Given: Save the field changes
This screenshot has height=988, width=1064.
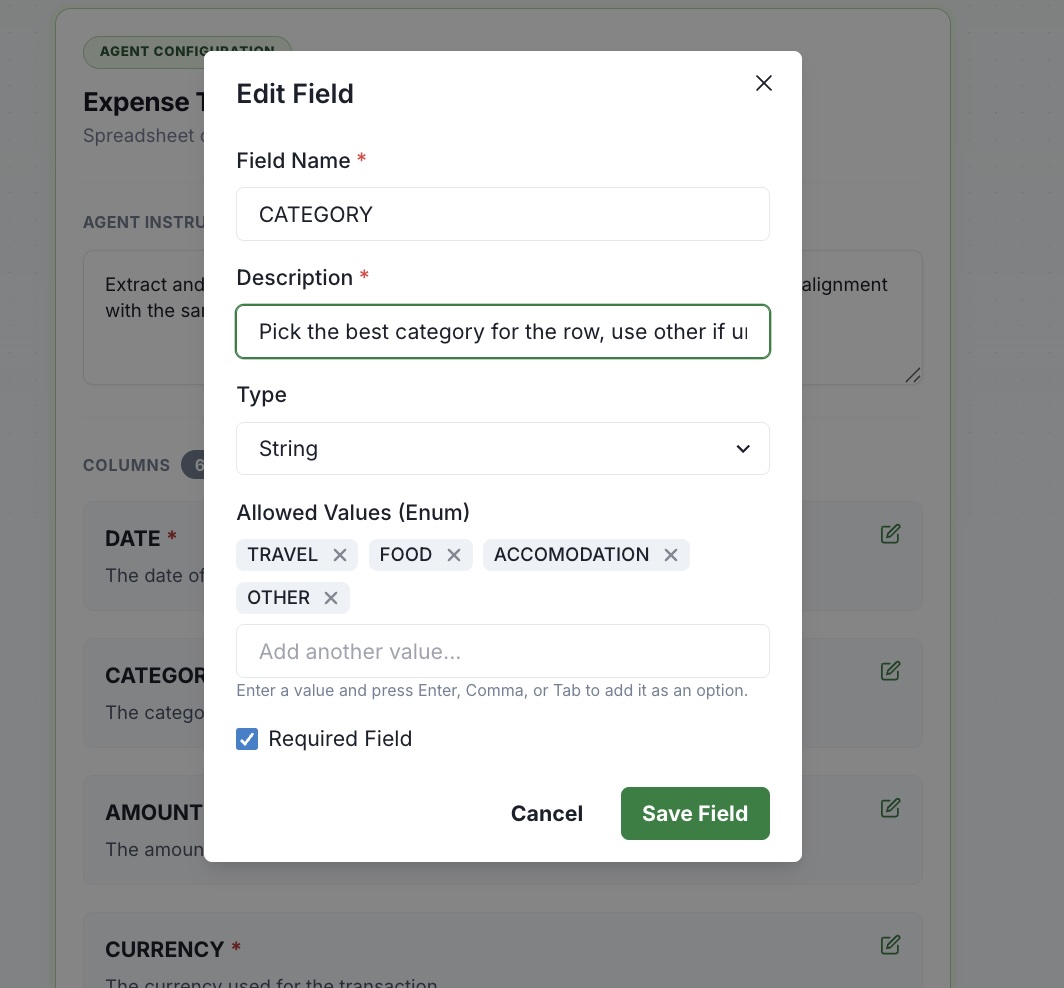Looking at the screenshot, I should [695, 813].
